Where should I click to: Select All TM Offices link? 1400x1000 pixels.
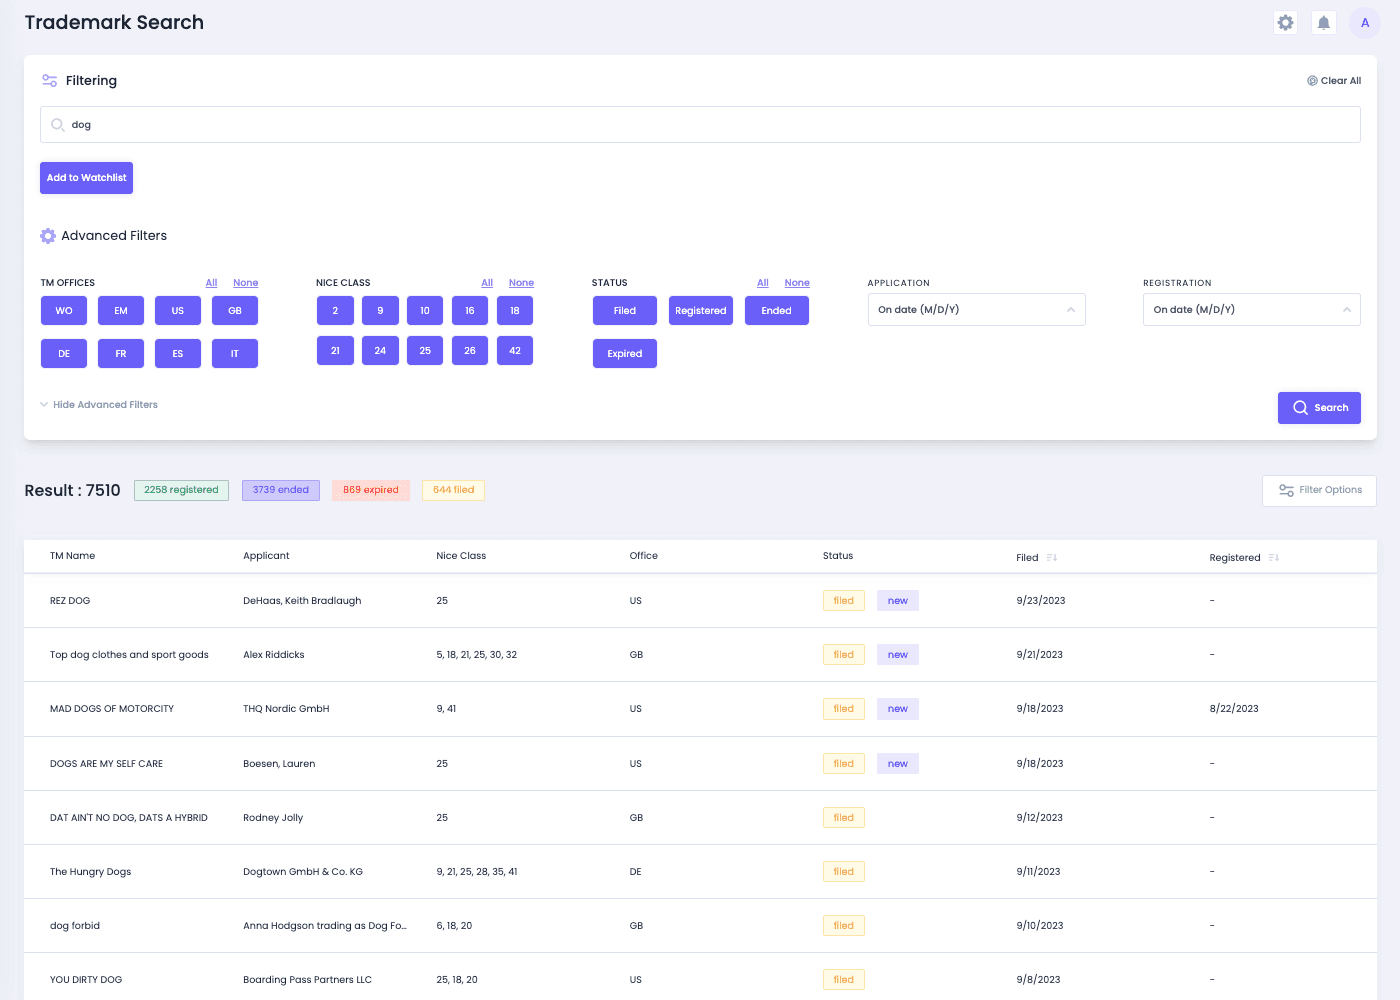pos(211,283)
